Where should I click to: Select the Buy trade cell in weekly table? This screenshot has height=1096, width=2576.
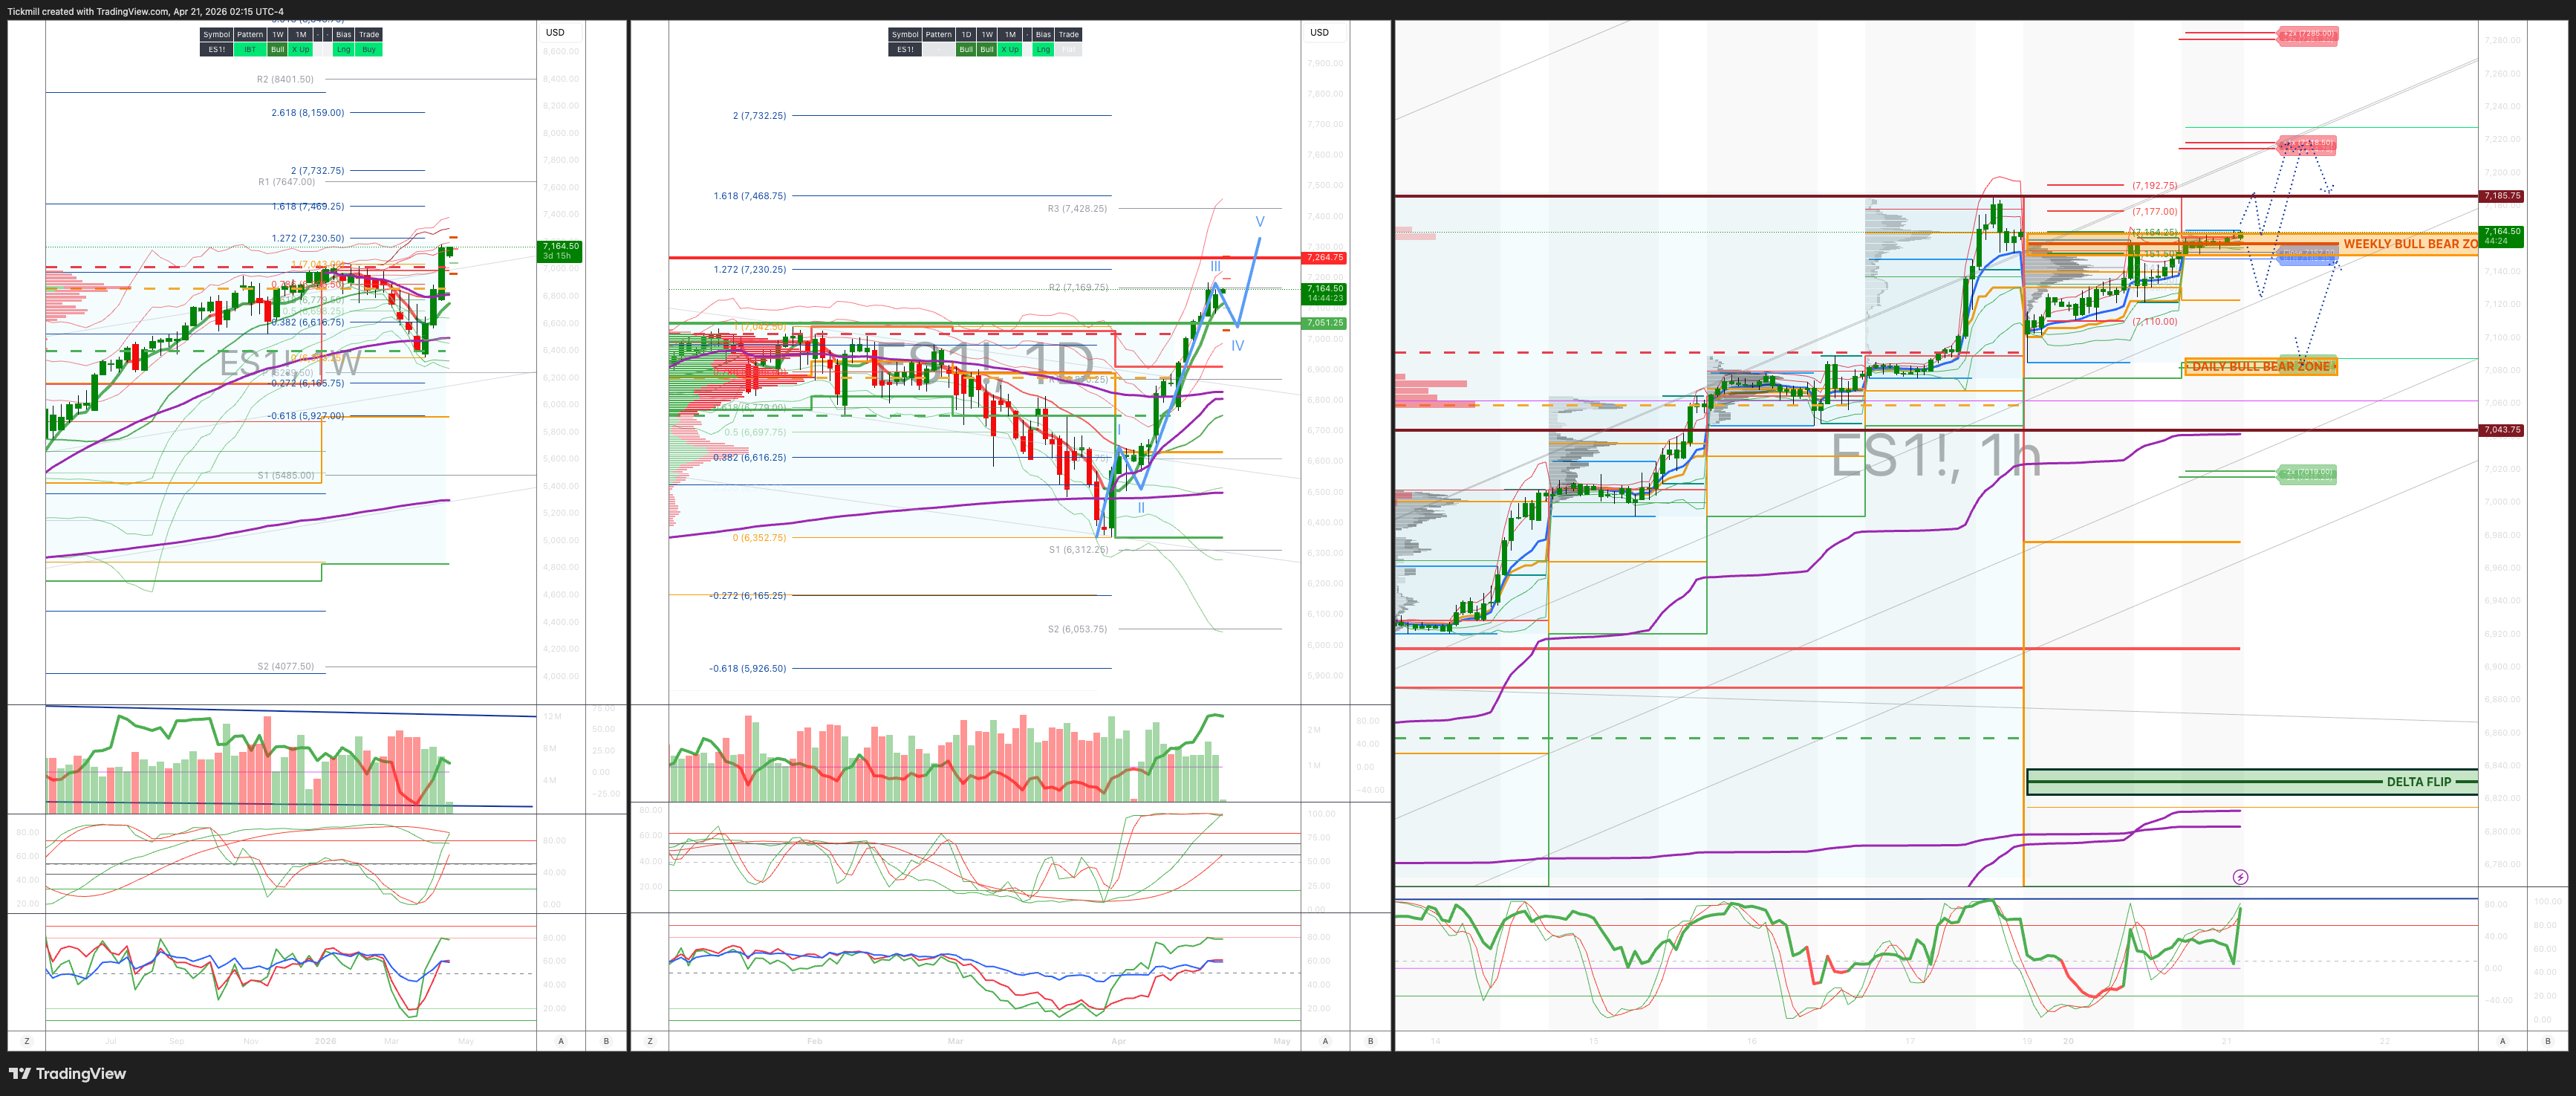tap(369, 49)
